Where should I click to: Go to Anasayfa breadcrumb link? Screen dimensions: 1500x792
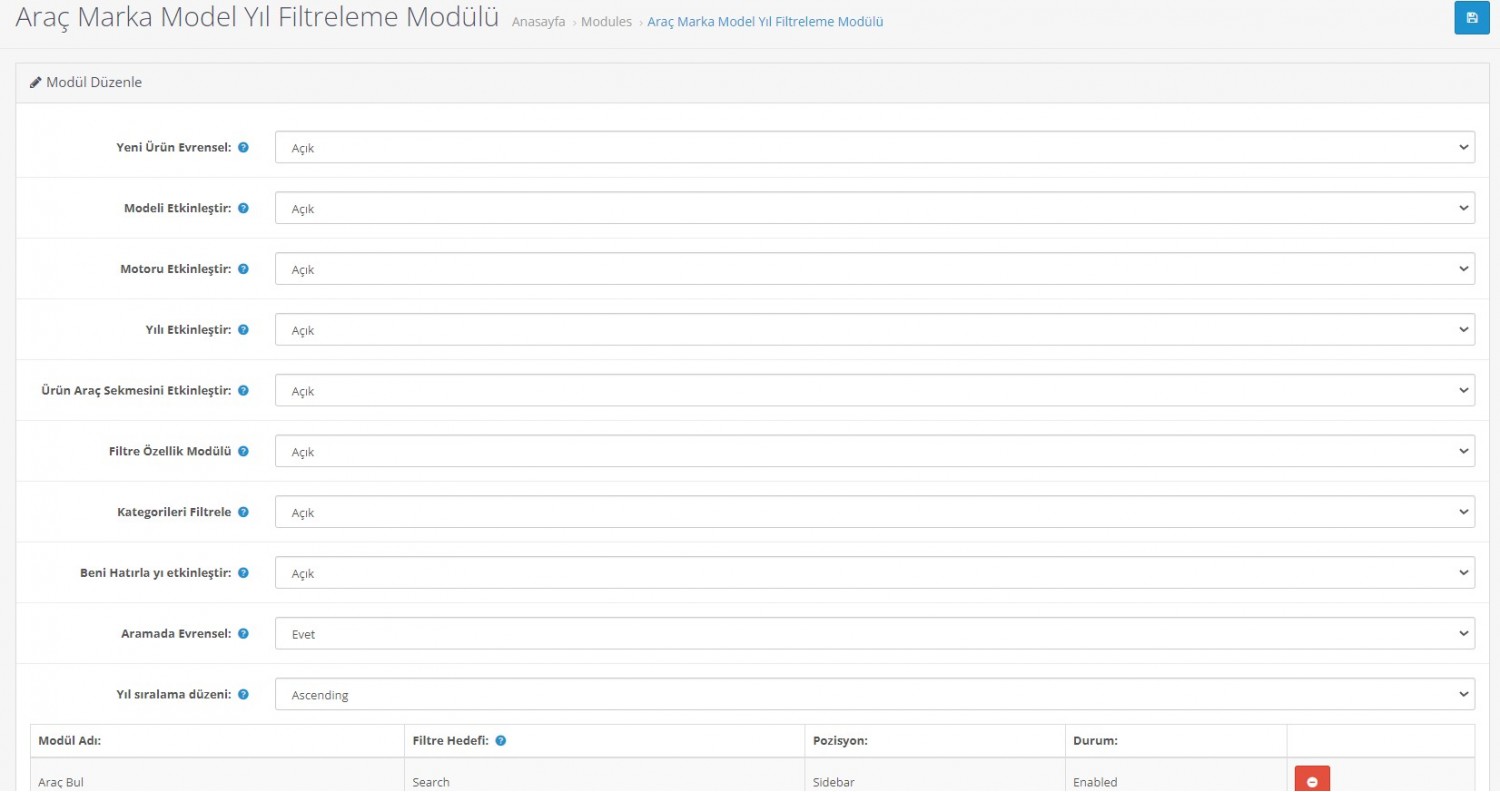[x=538, y=22]
